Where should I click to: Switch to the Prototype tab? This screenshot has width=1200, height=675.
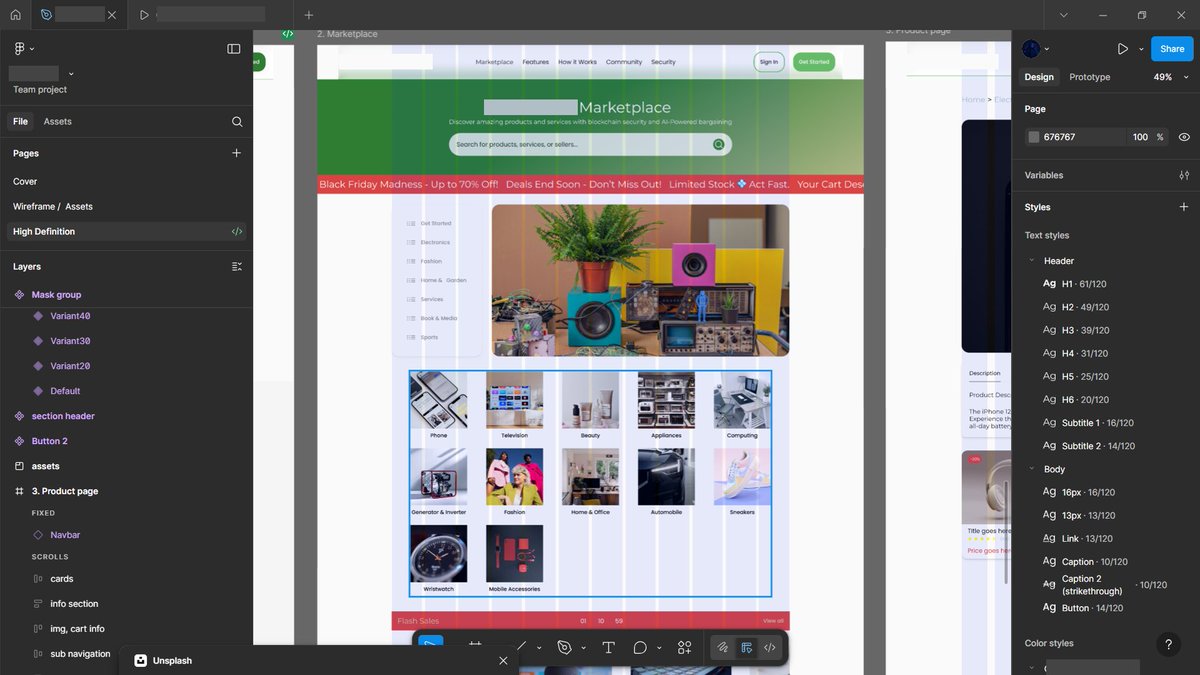point(1089,77)
